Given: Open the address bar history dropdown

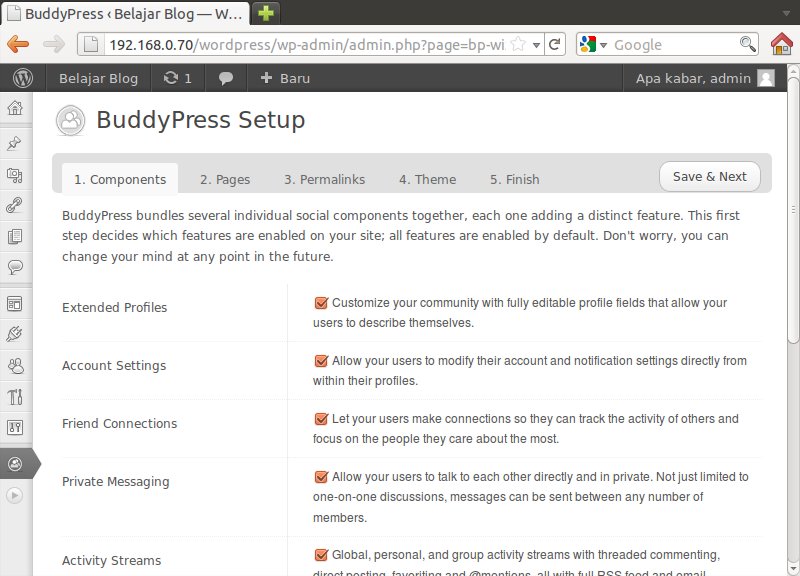Looking at the screenshot, I should pos(536,45).
